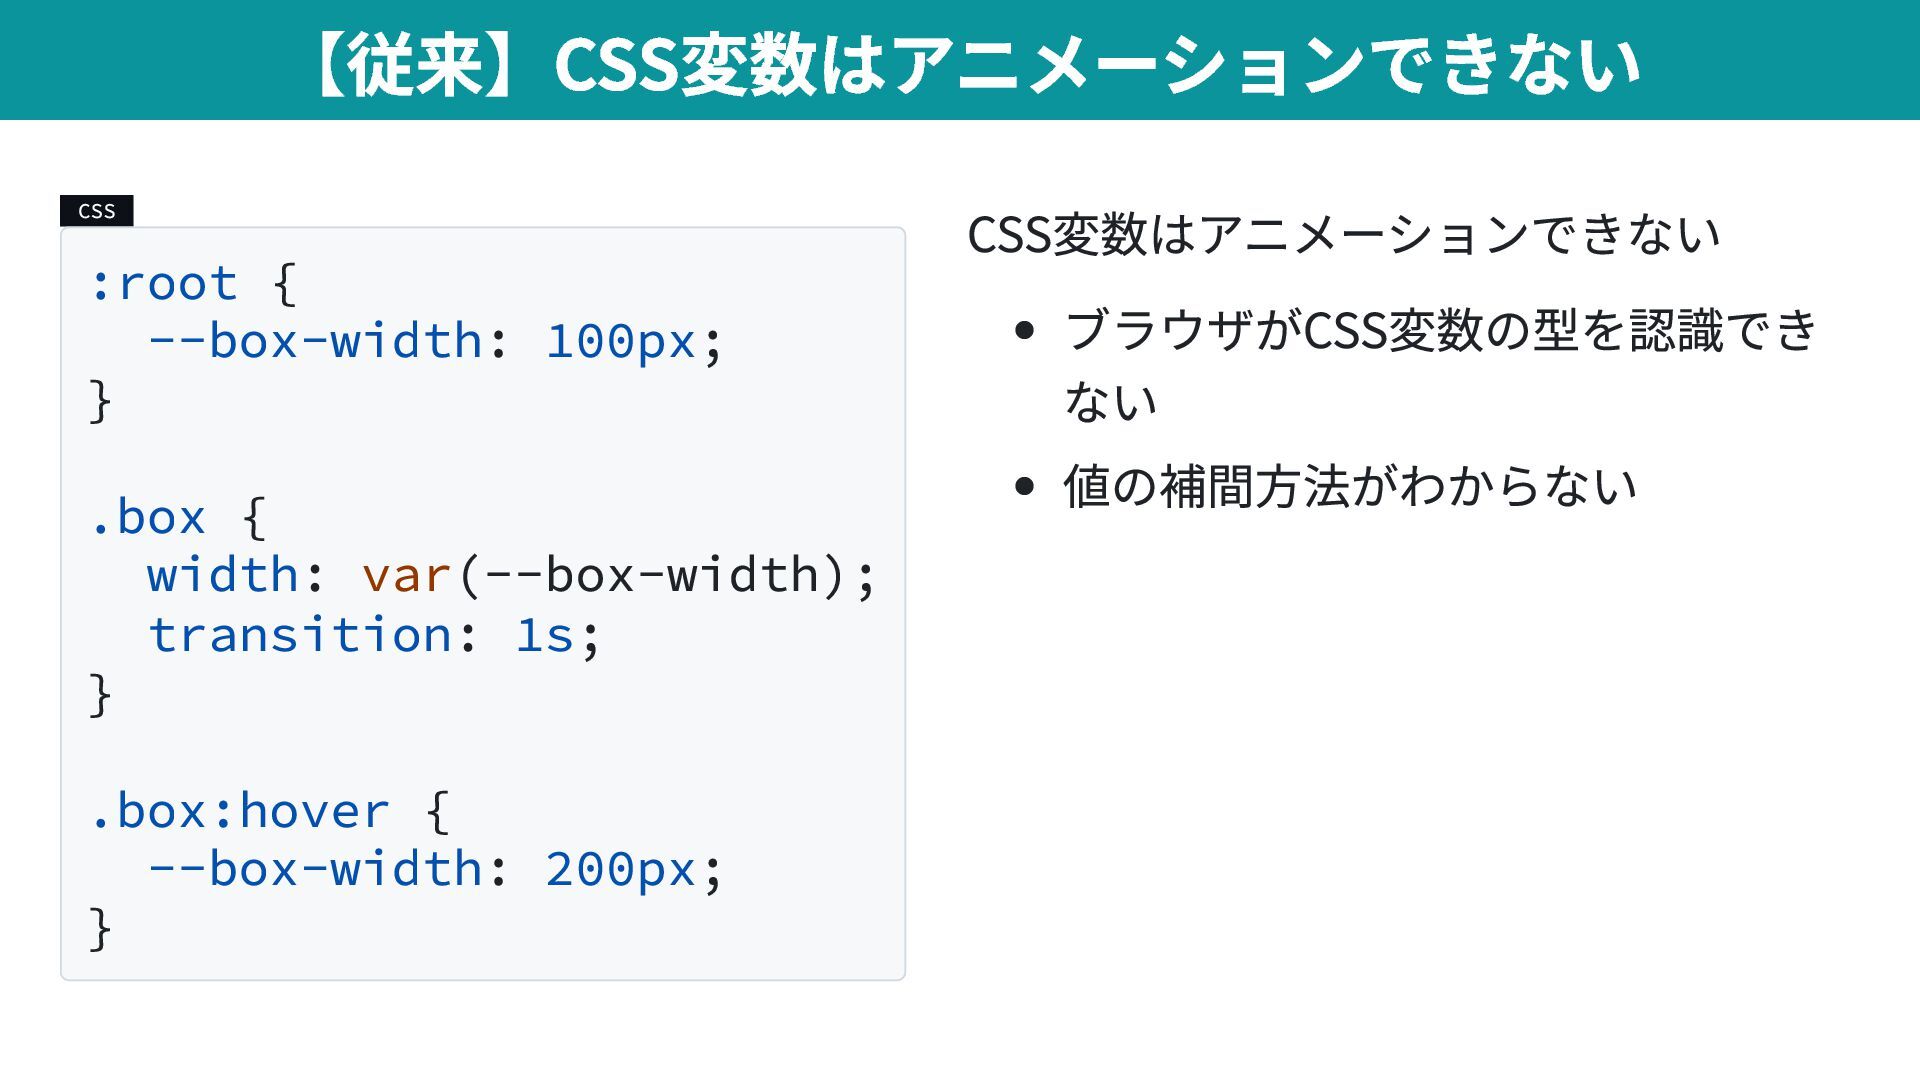Click the bullet text '値の補間方法がわからない'

pyautogui.click(x=1350, y=487)
